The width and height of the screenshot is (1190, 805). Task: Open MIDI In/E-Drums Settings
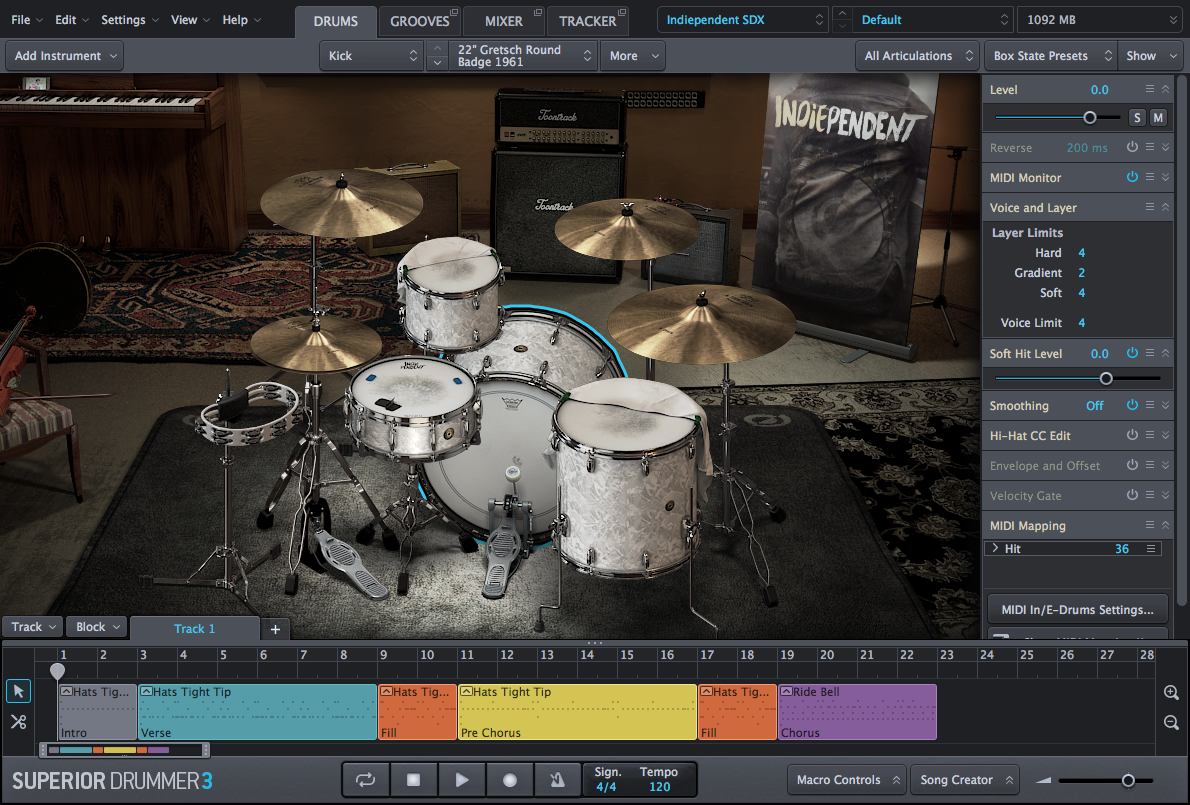(x=1077, y=608)
